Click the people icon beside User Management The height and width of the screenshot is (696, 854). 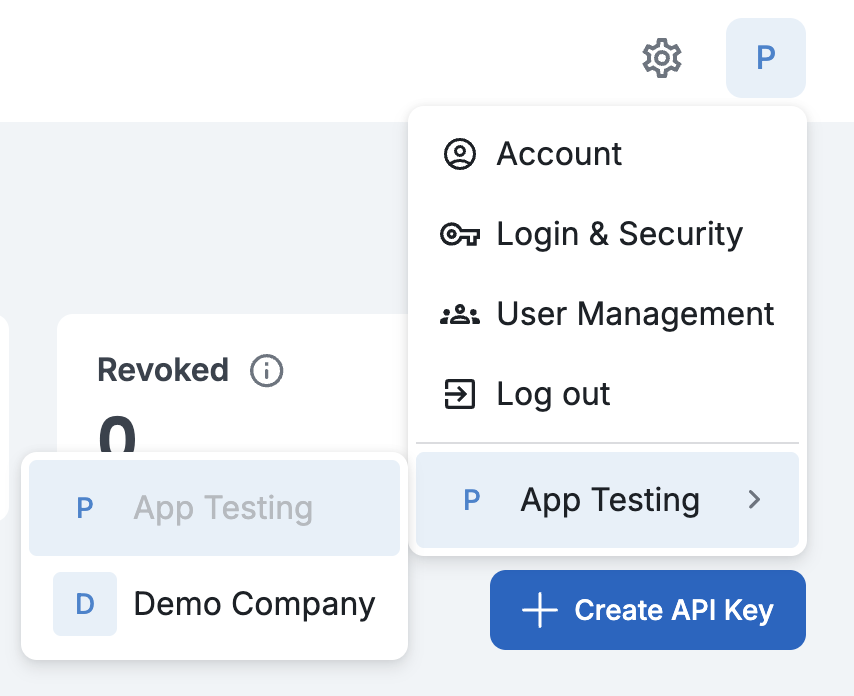tap(460, 314)
